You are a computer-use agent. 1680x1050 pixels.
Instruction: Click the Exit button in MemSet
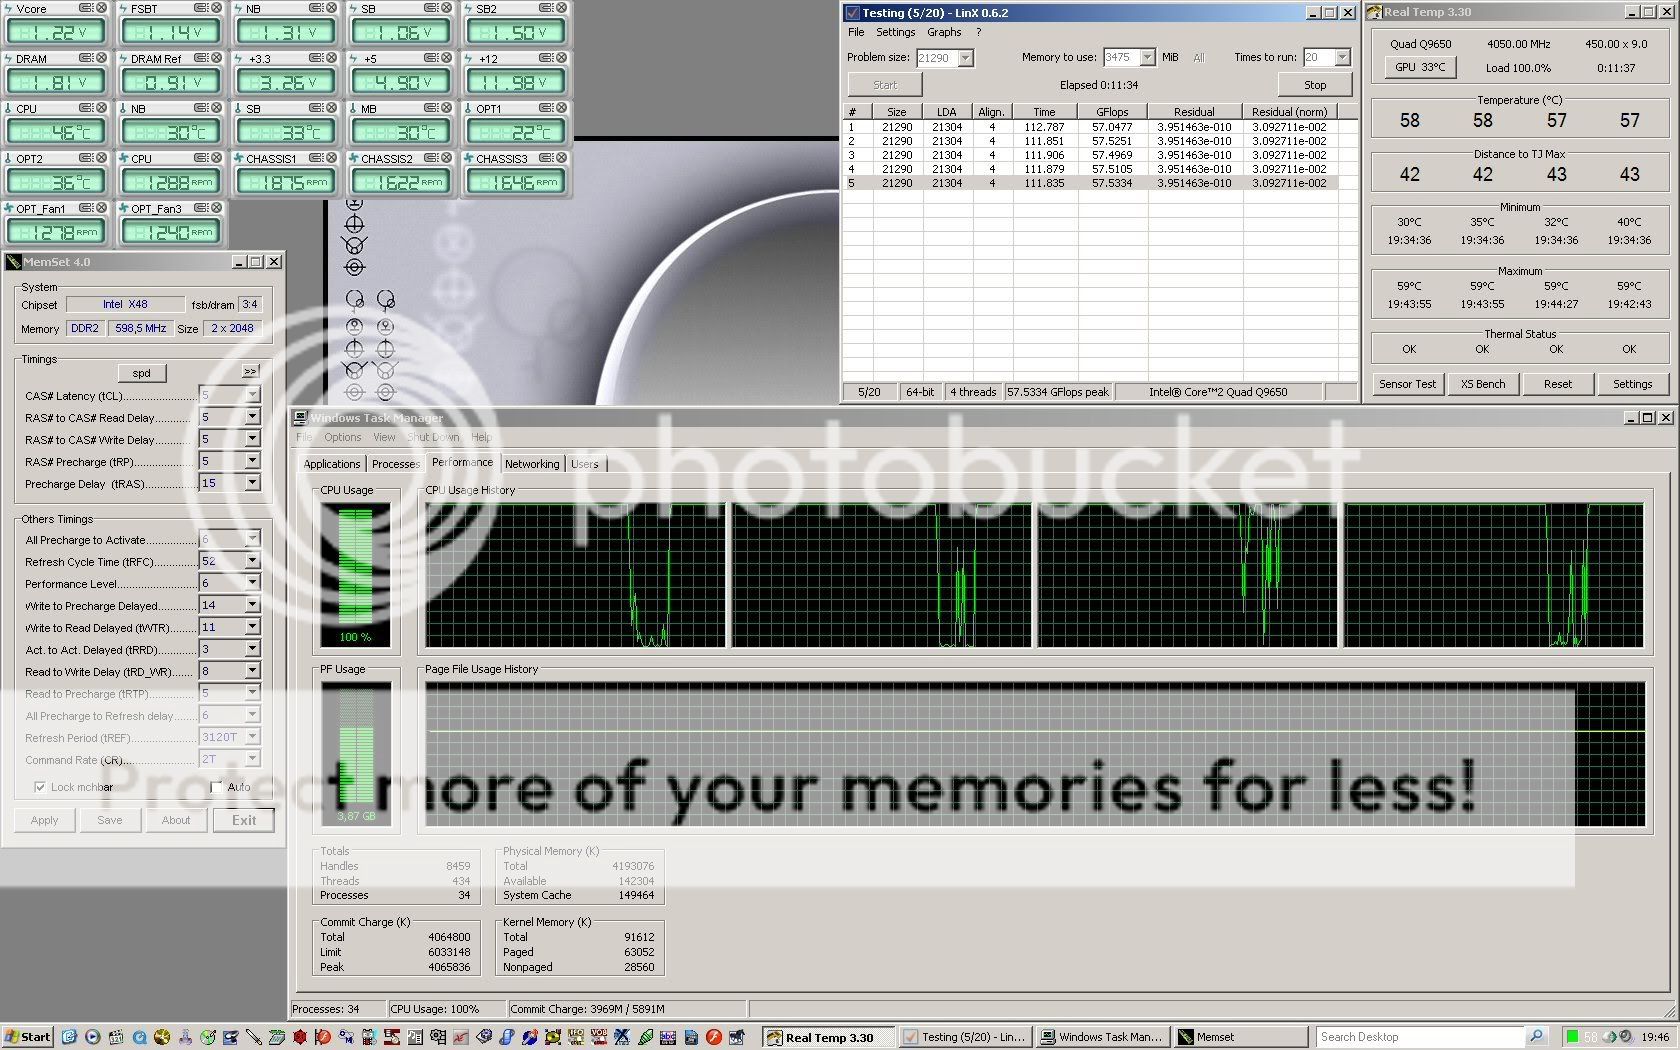(x=244, y=820)
